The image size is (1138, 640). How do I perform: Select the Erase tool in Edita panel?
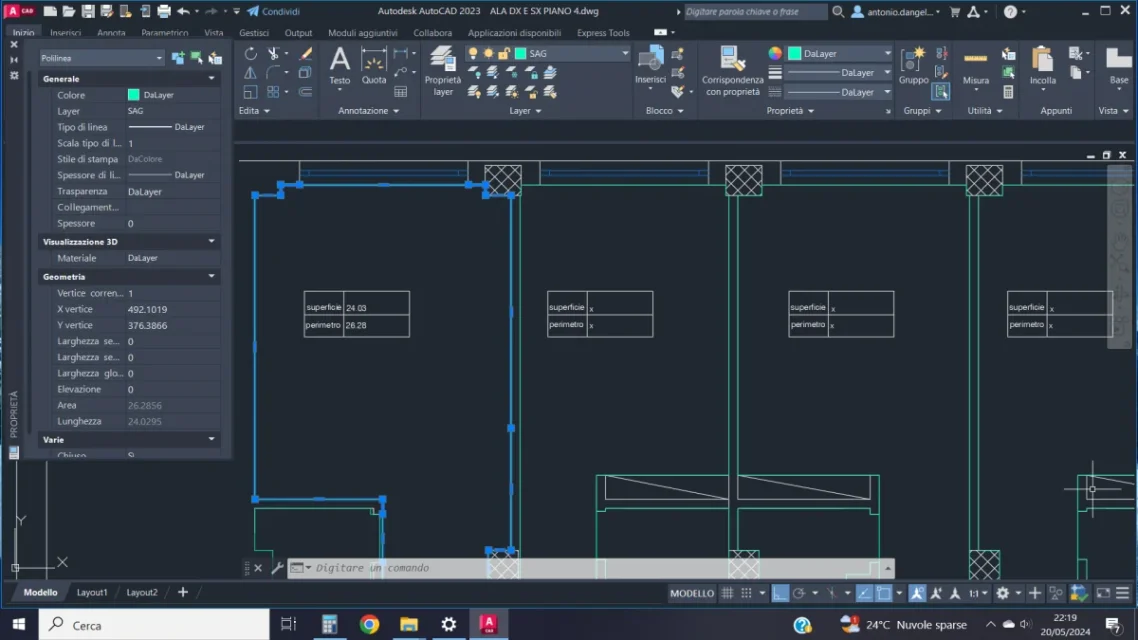306,54
